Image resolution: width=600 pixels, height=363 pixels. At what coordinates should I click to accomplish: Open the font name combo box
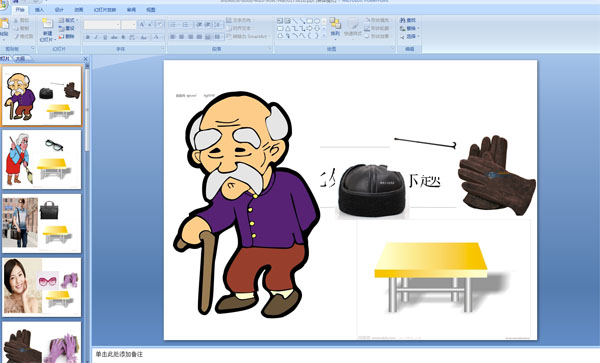point(102,25)
